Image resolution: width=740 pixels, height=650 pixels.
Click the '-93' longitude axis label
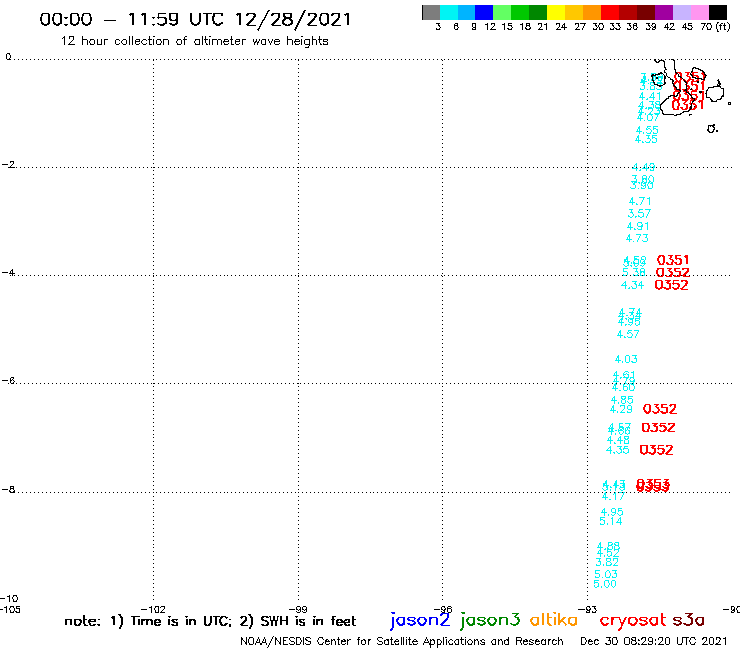click(x=588, y=609)
